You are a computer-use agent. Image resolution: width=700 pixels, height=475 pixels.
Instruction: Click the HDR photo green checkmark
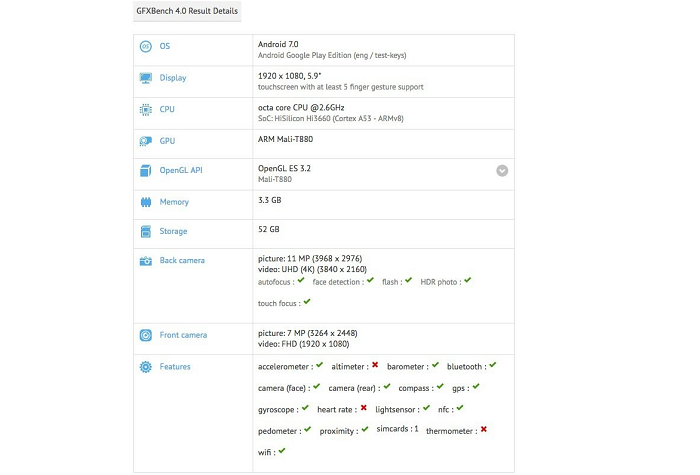467,281
